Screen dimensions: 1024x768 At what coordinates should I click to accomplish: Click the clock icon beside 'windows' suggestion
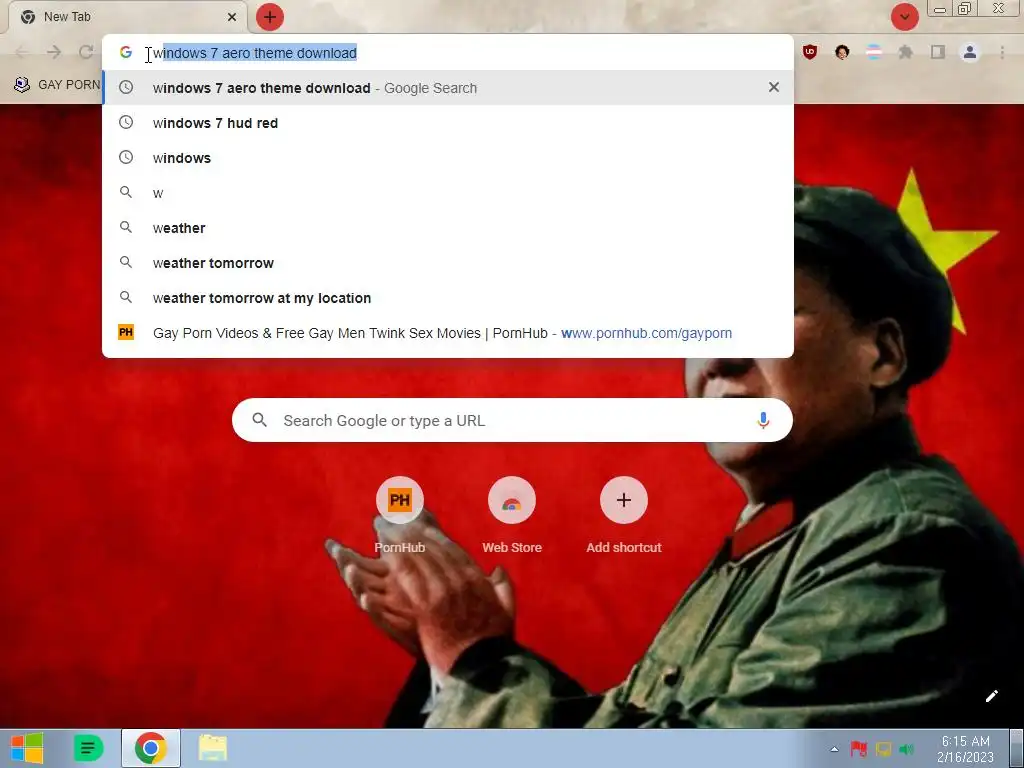click(126, 157)
